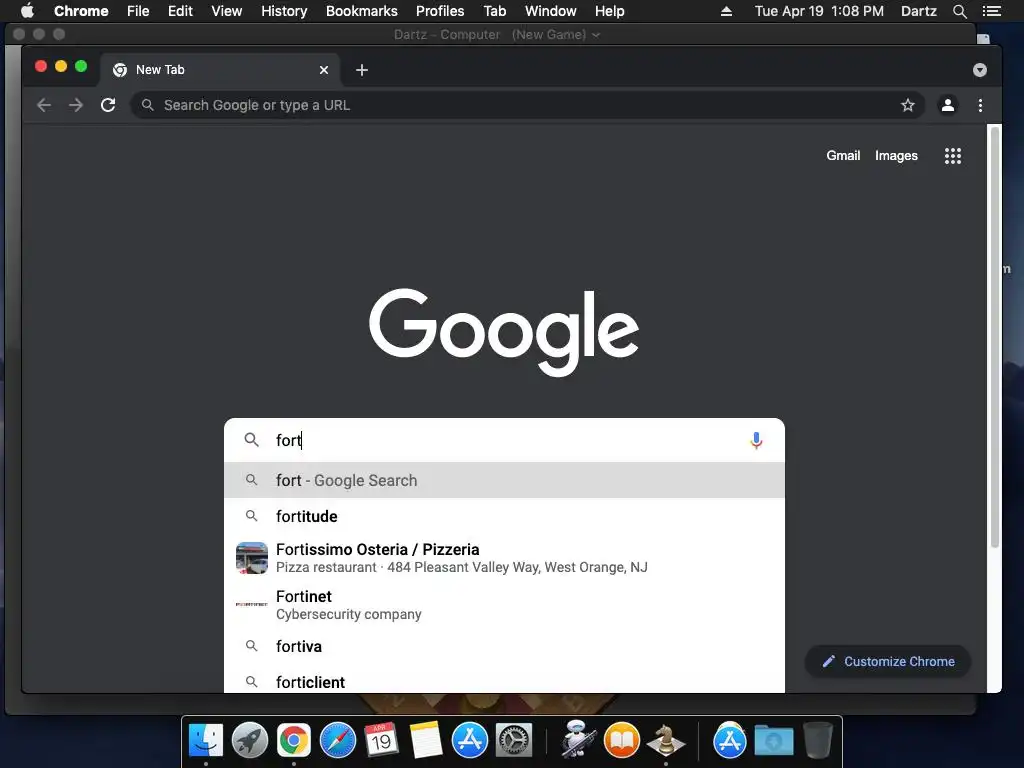Open Chess from the Dock

[665, 741]
